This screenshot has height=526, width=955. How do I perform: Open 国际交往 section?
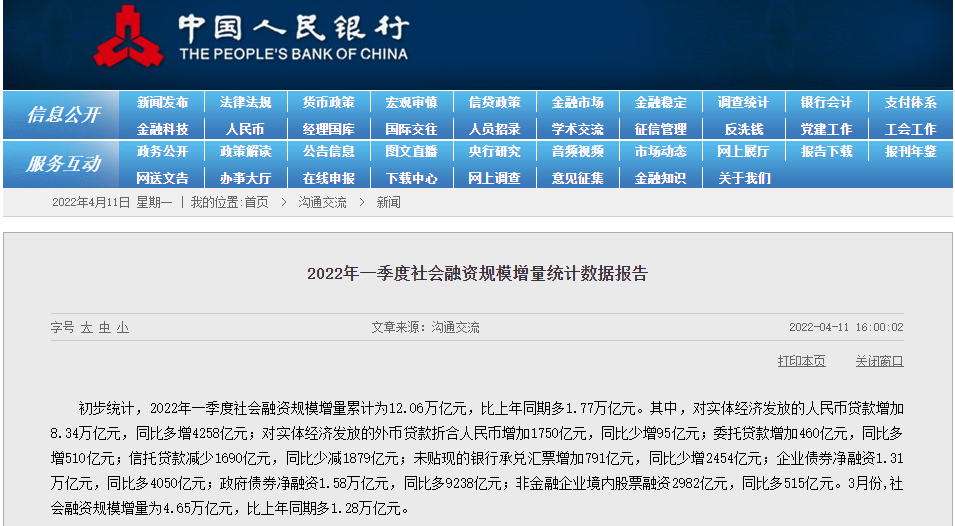(412, 129)
